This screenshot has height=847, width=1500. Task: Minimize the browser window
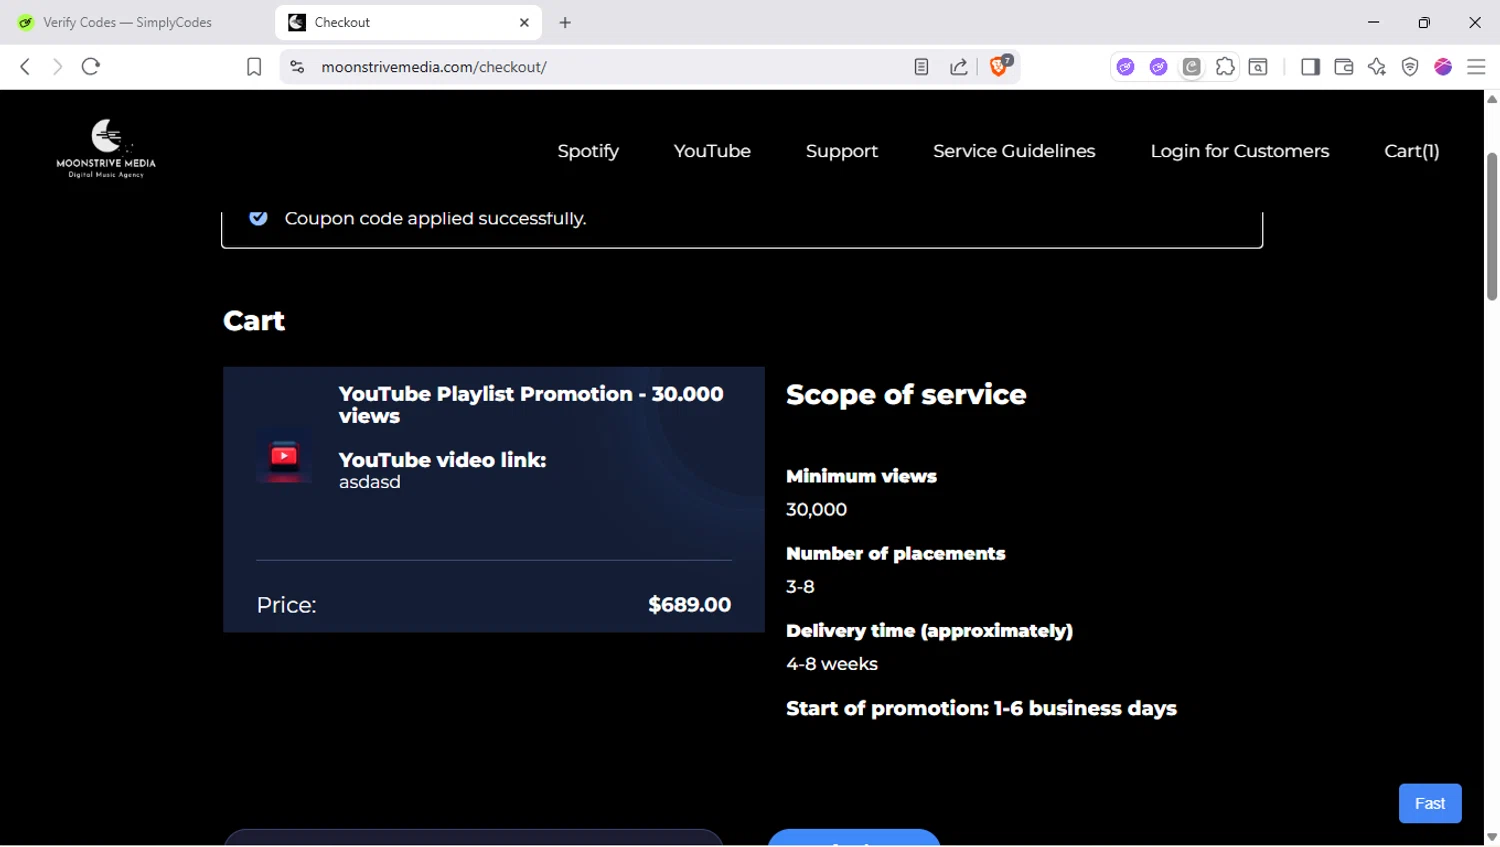coord(1373,22)
